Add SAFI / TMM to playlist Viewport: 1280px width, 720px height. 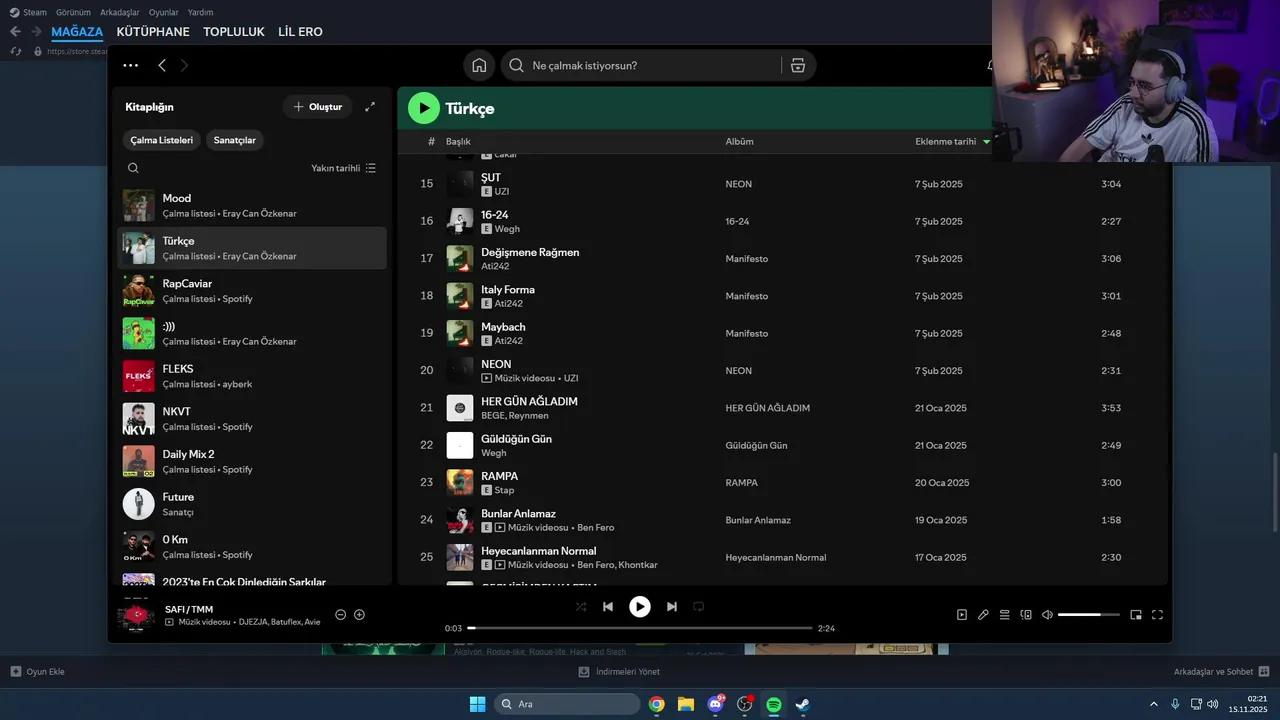[x=360, y=615]
